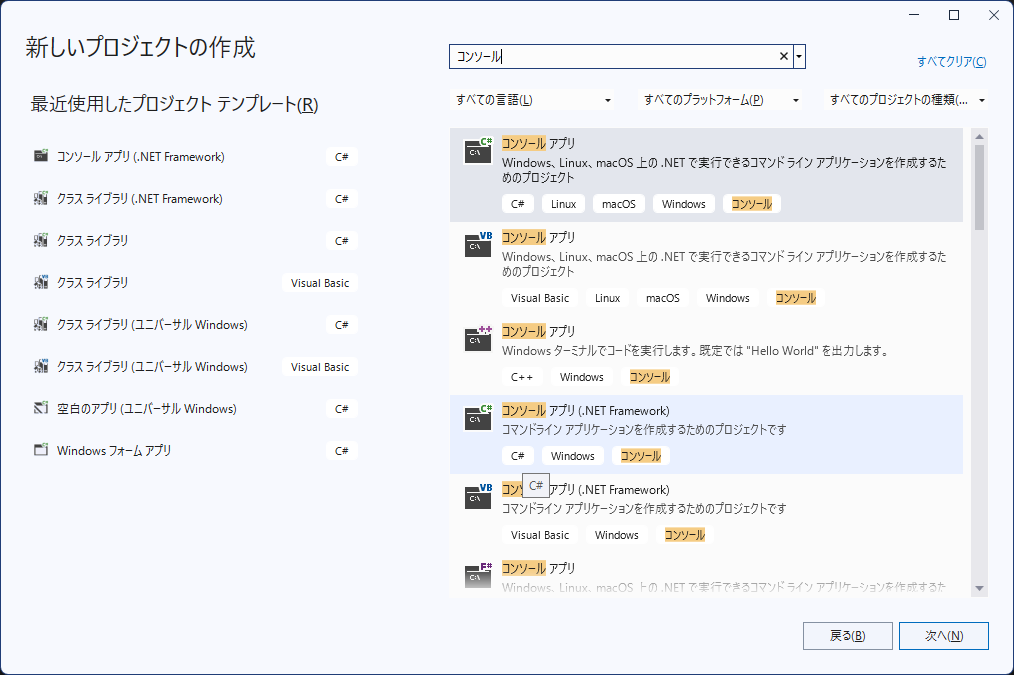The height and width of the screenshot is (675, 1014).
Task: Click the 戻る button
Action: pyautogui.click(x=847, y=635)
